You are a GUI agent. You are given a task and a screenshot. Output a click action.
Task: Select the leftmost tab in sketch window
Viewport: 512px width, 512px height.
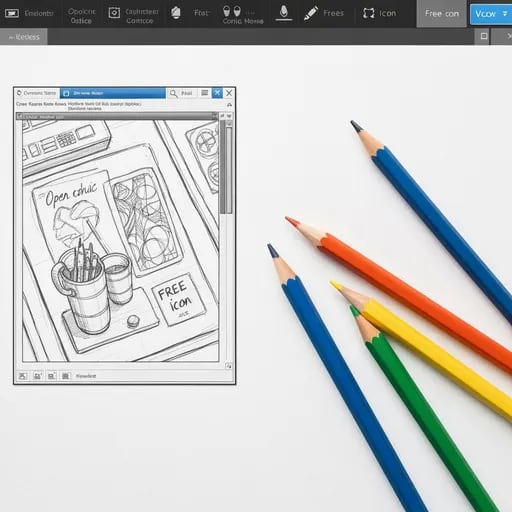tap(37, 93)
